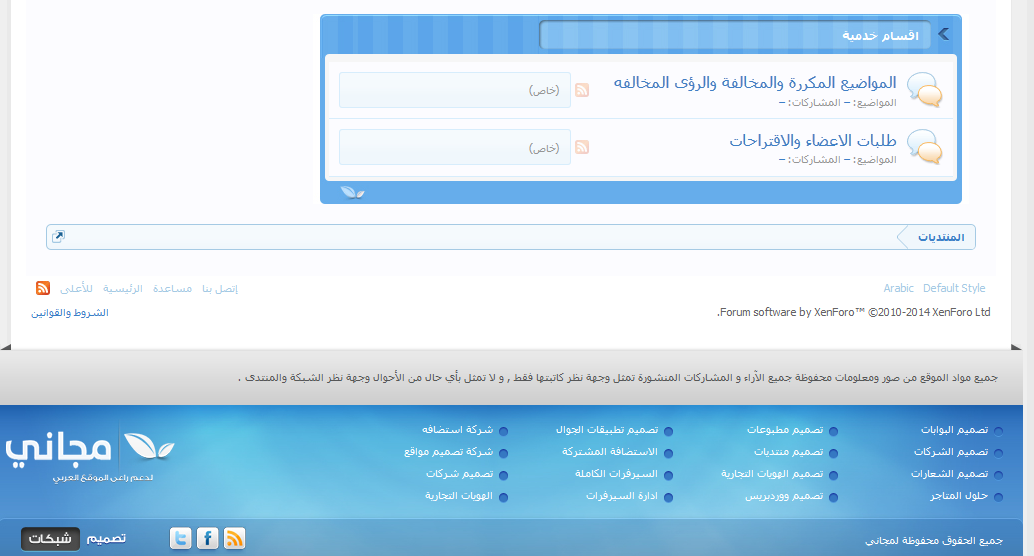1034x556 pixels.
Task: Open the Twitter icon in footer
Action: pyautogui.click(x=181, y=539)
